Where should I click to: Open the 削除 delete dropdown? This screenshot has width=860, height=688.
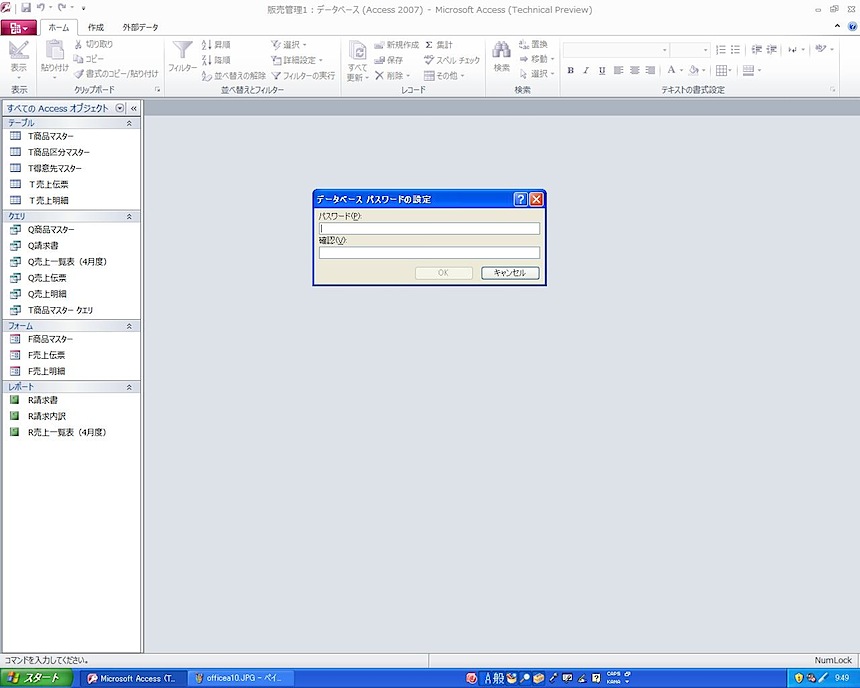[393, 75]
